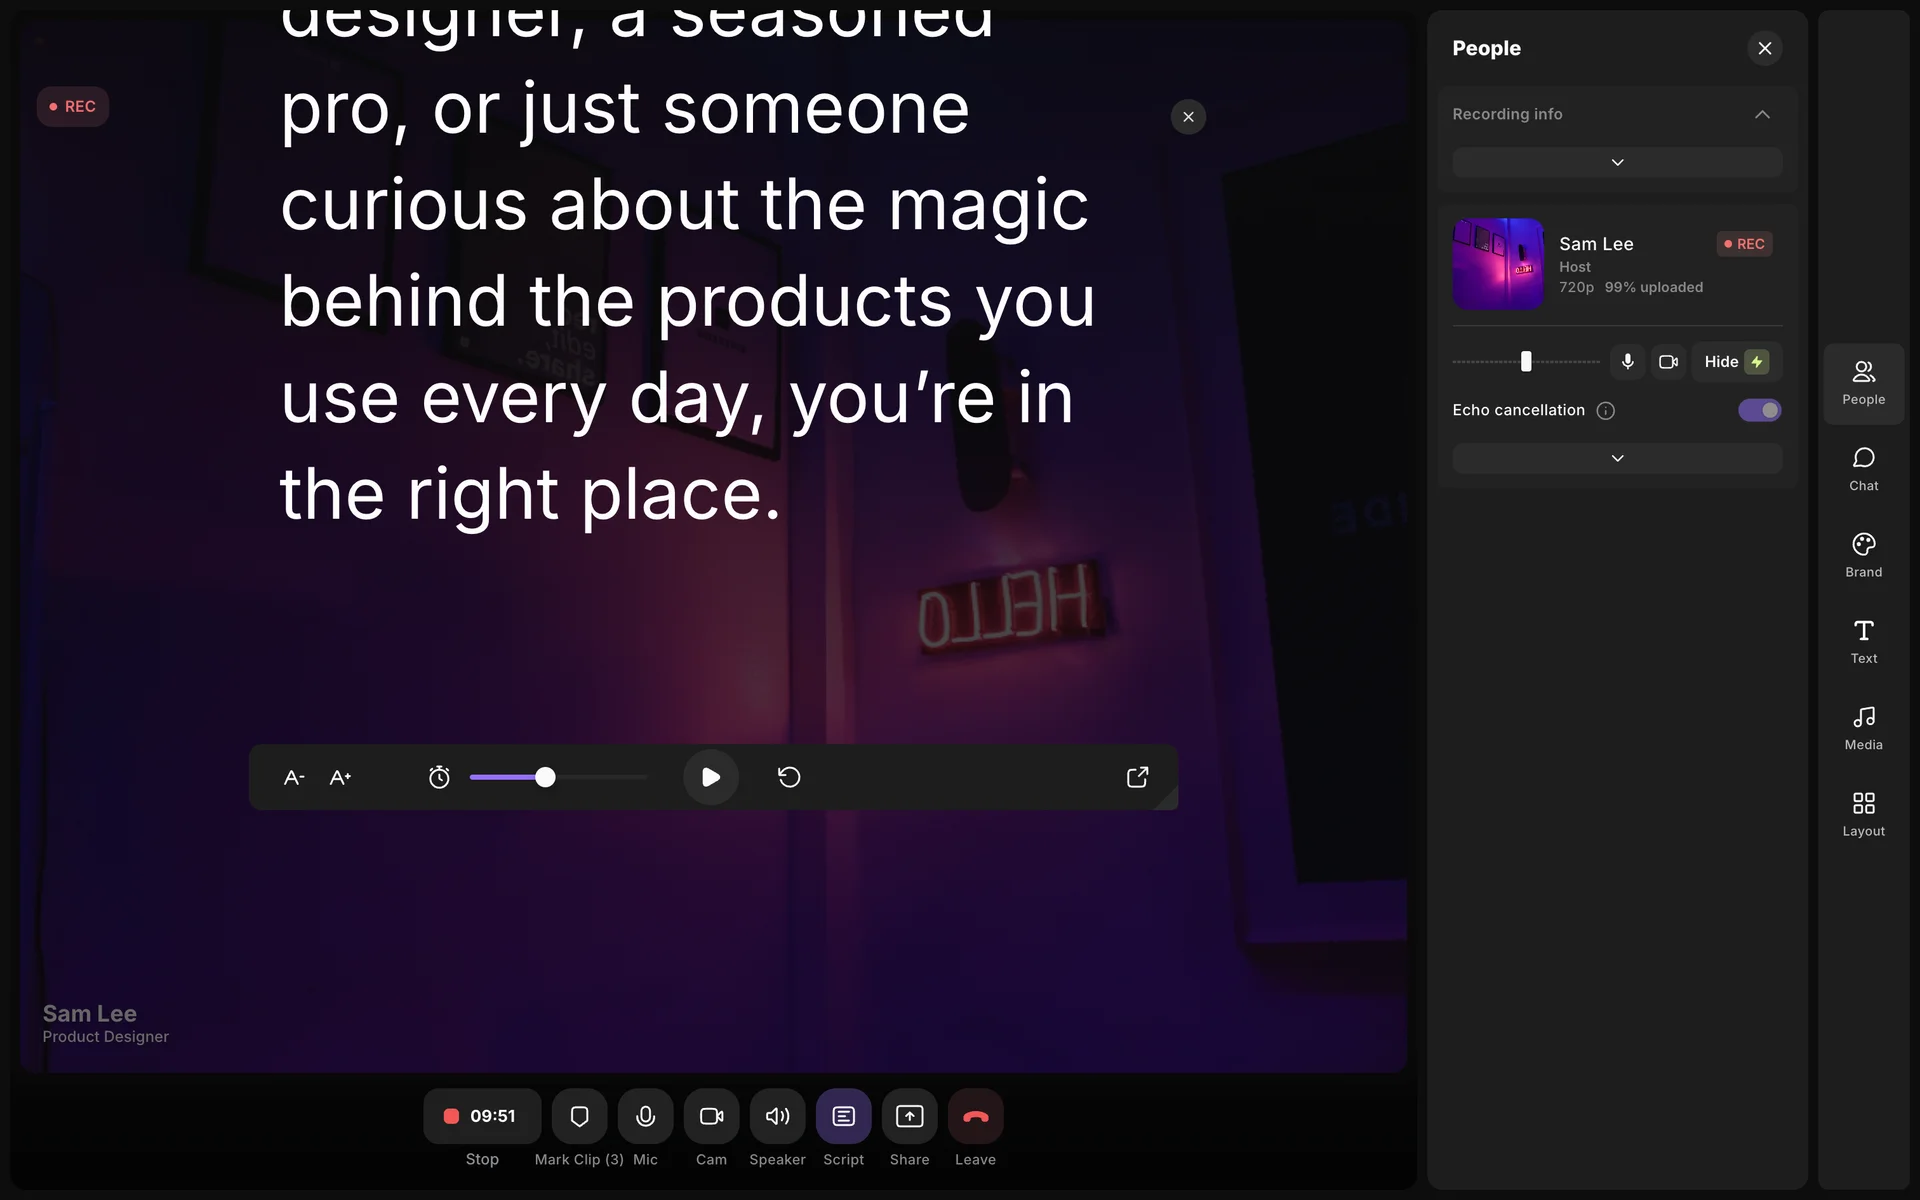Close the teleprompter overlay
Image resolution: width=1920 pixels, height=1200 pixels.
point(1188,117)
